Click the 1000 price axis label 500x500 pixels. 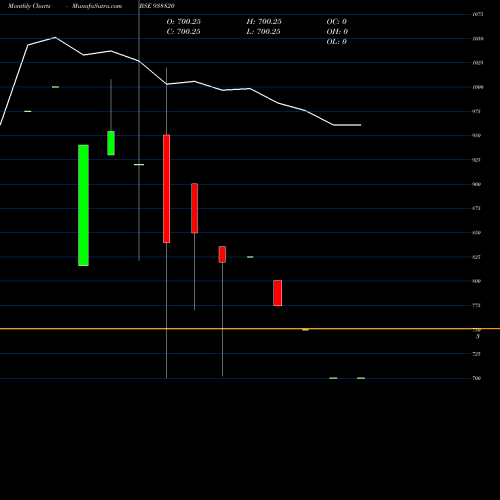pyautogui.click(x=478, y=87)
